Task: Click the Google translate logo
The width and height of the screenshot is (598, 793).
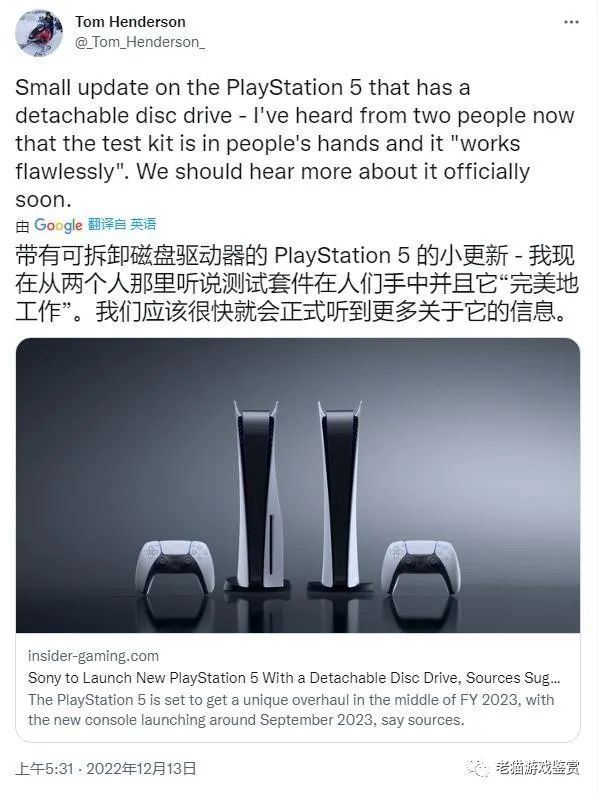Action: [58, 225]
